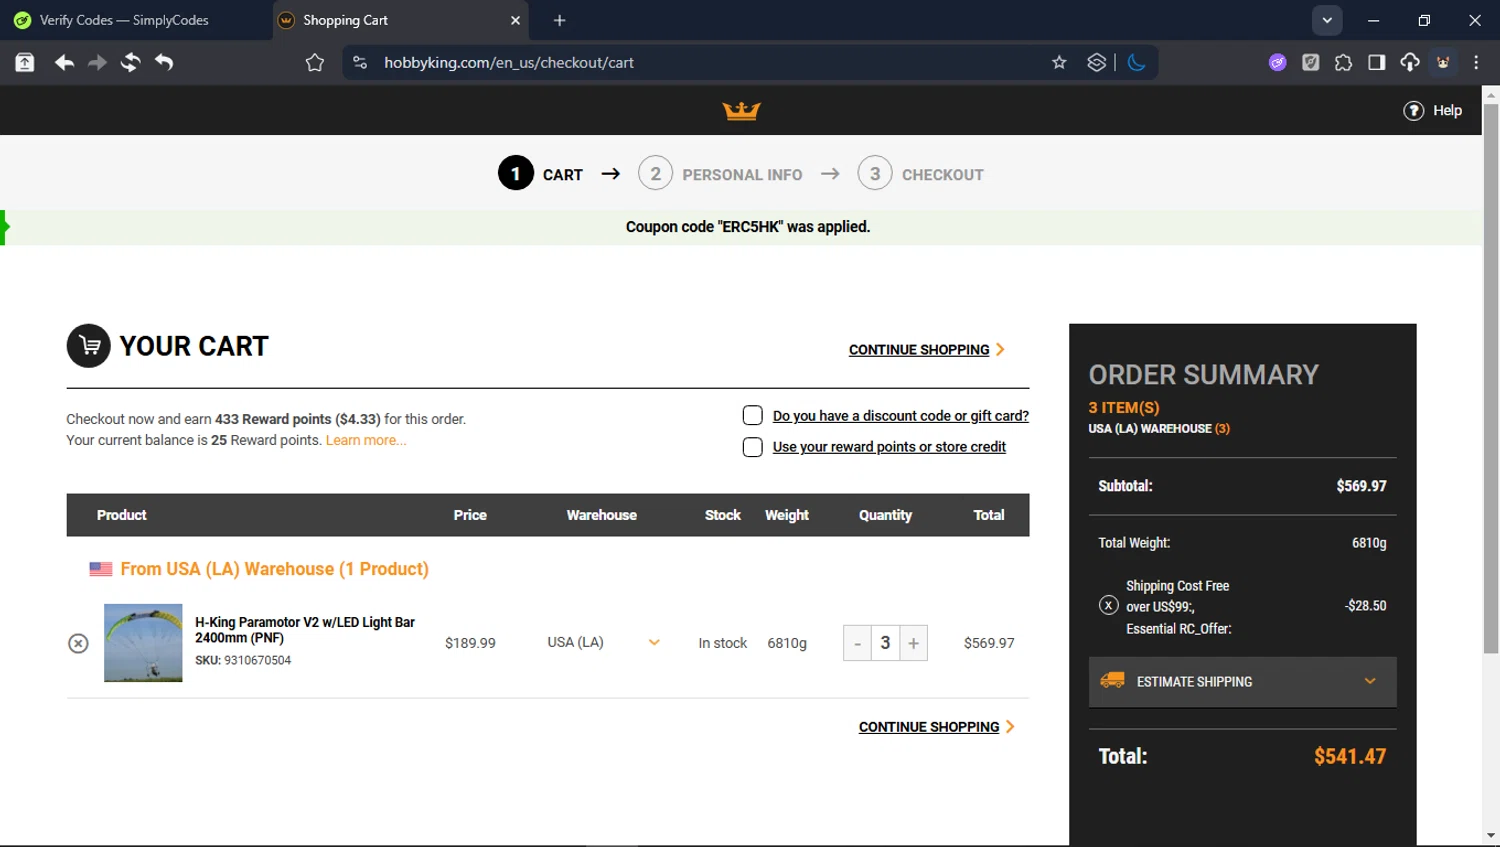Open the extensions puzzle piece icon

tap(1343, 62)
